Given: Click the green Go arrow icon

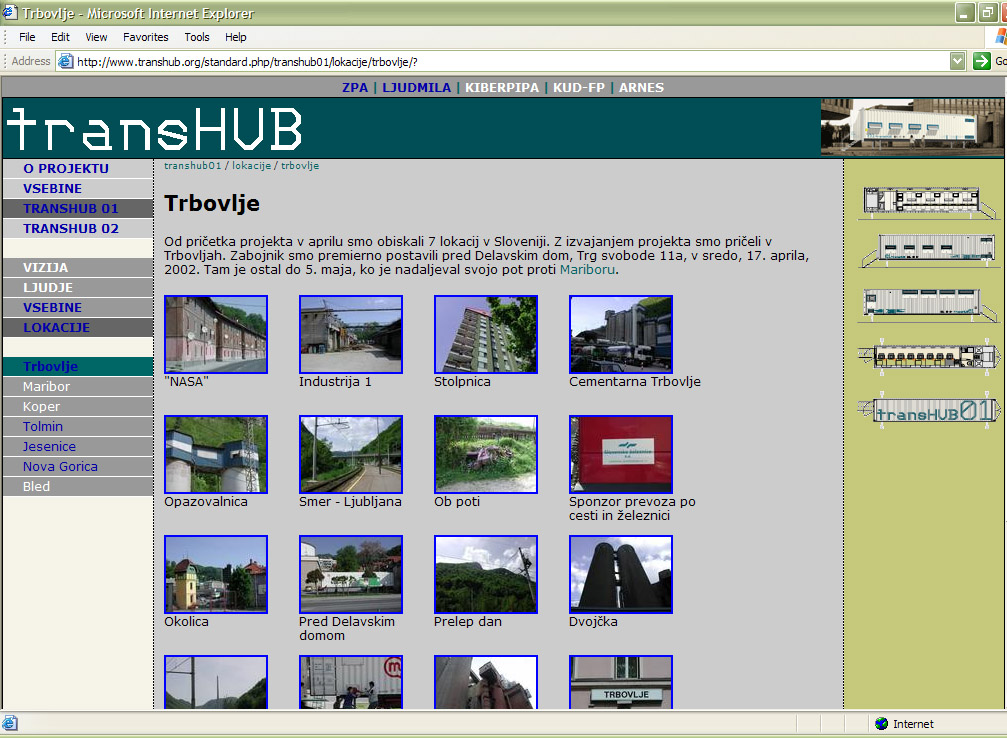Looking at the screenshot, I should click(x=982, y=61).
